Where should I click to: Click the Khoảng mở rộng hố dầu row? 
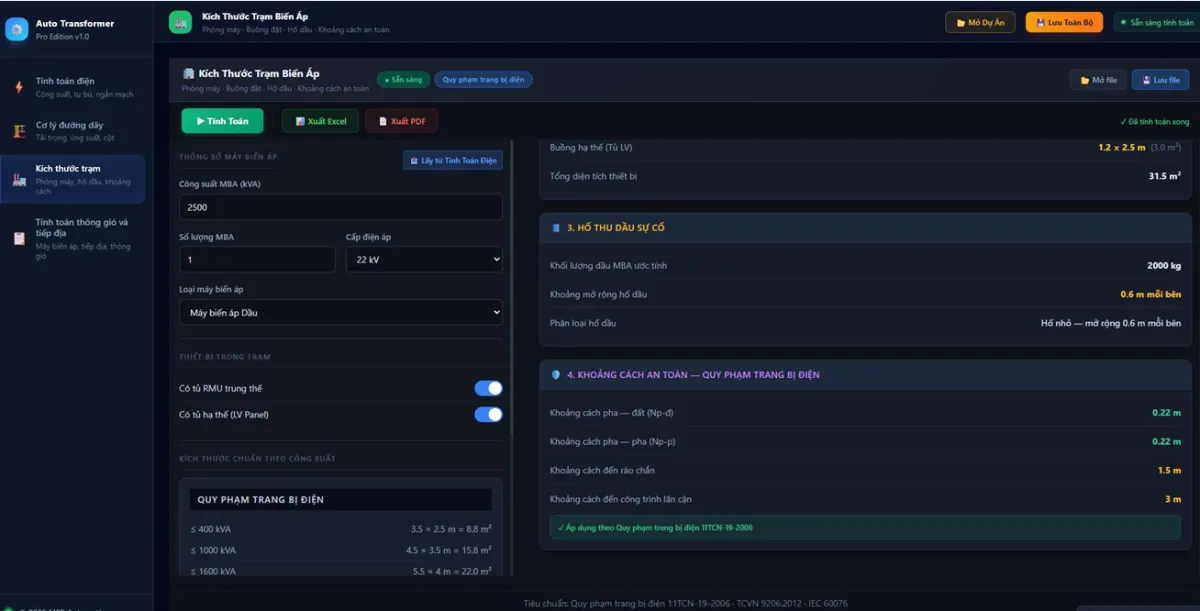pyautogui.click(x=865, y=294)
